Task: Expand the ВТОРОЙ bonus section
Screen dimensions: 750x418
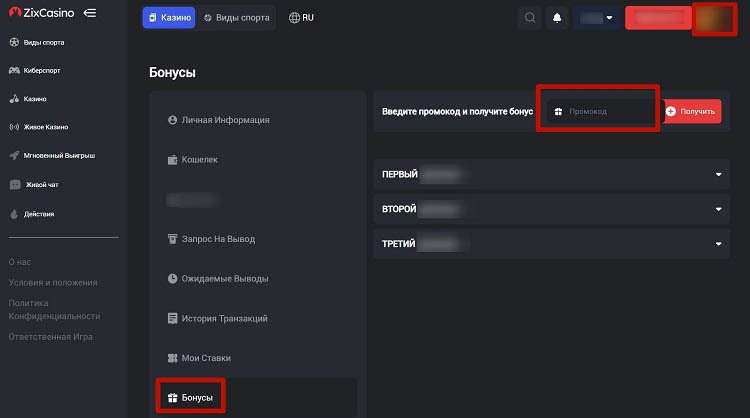Action: pos(547,209)
